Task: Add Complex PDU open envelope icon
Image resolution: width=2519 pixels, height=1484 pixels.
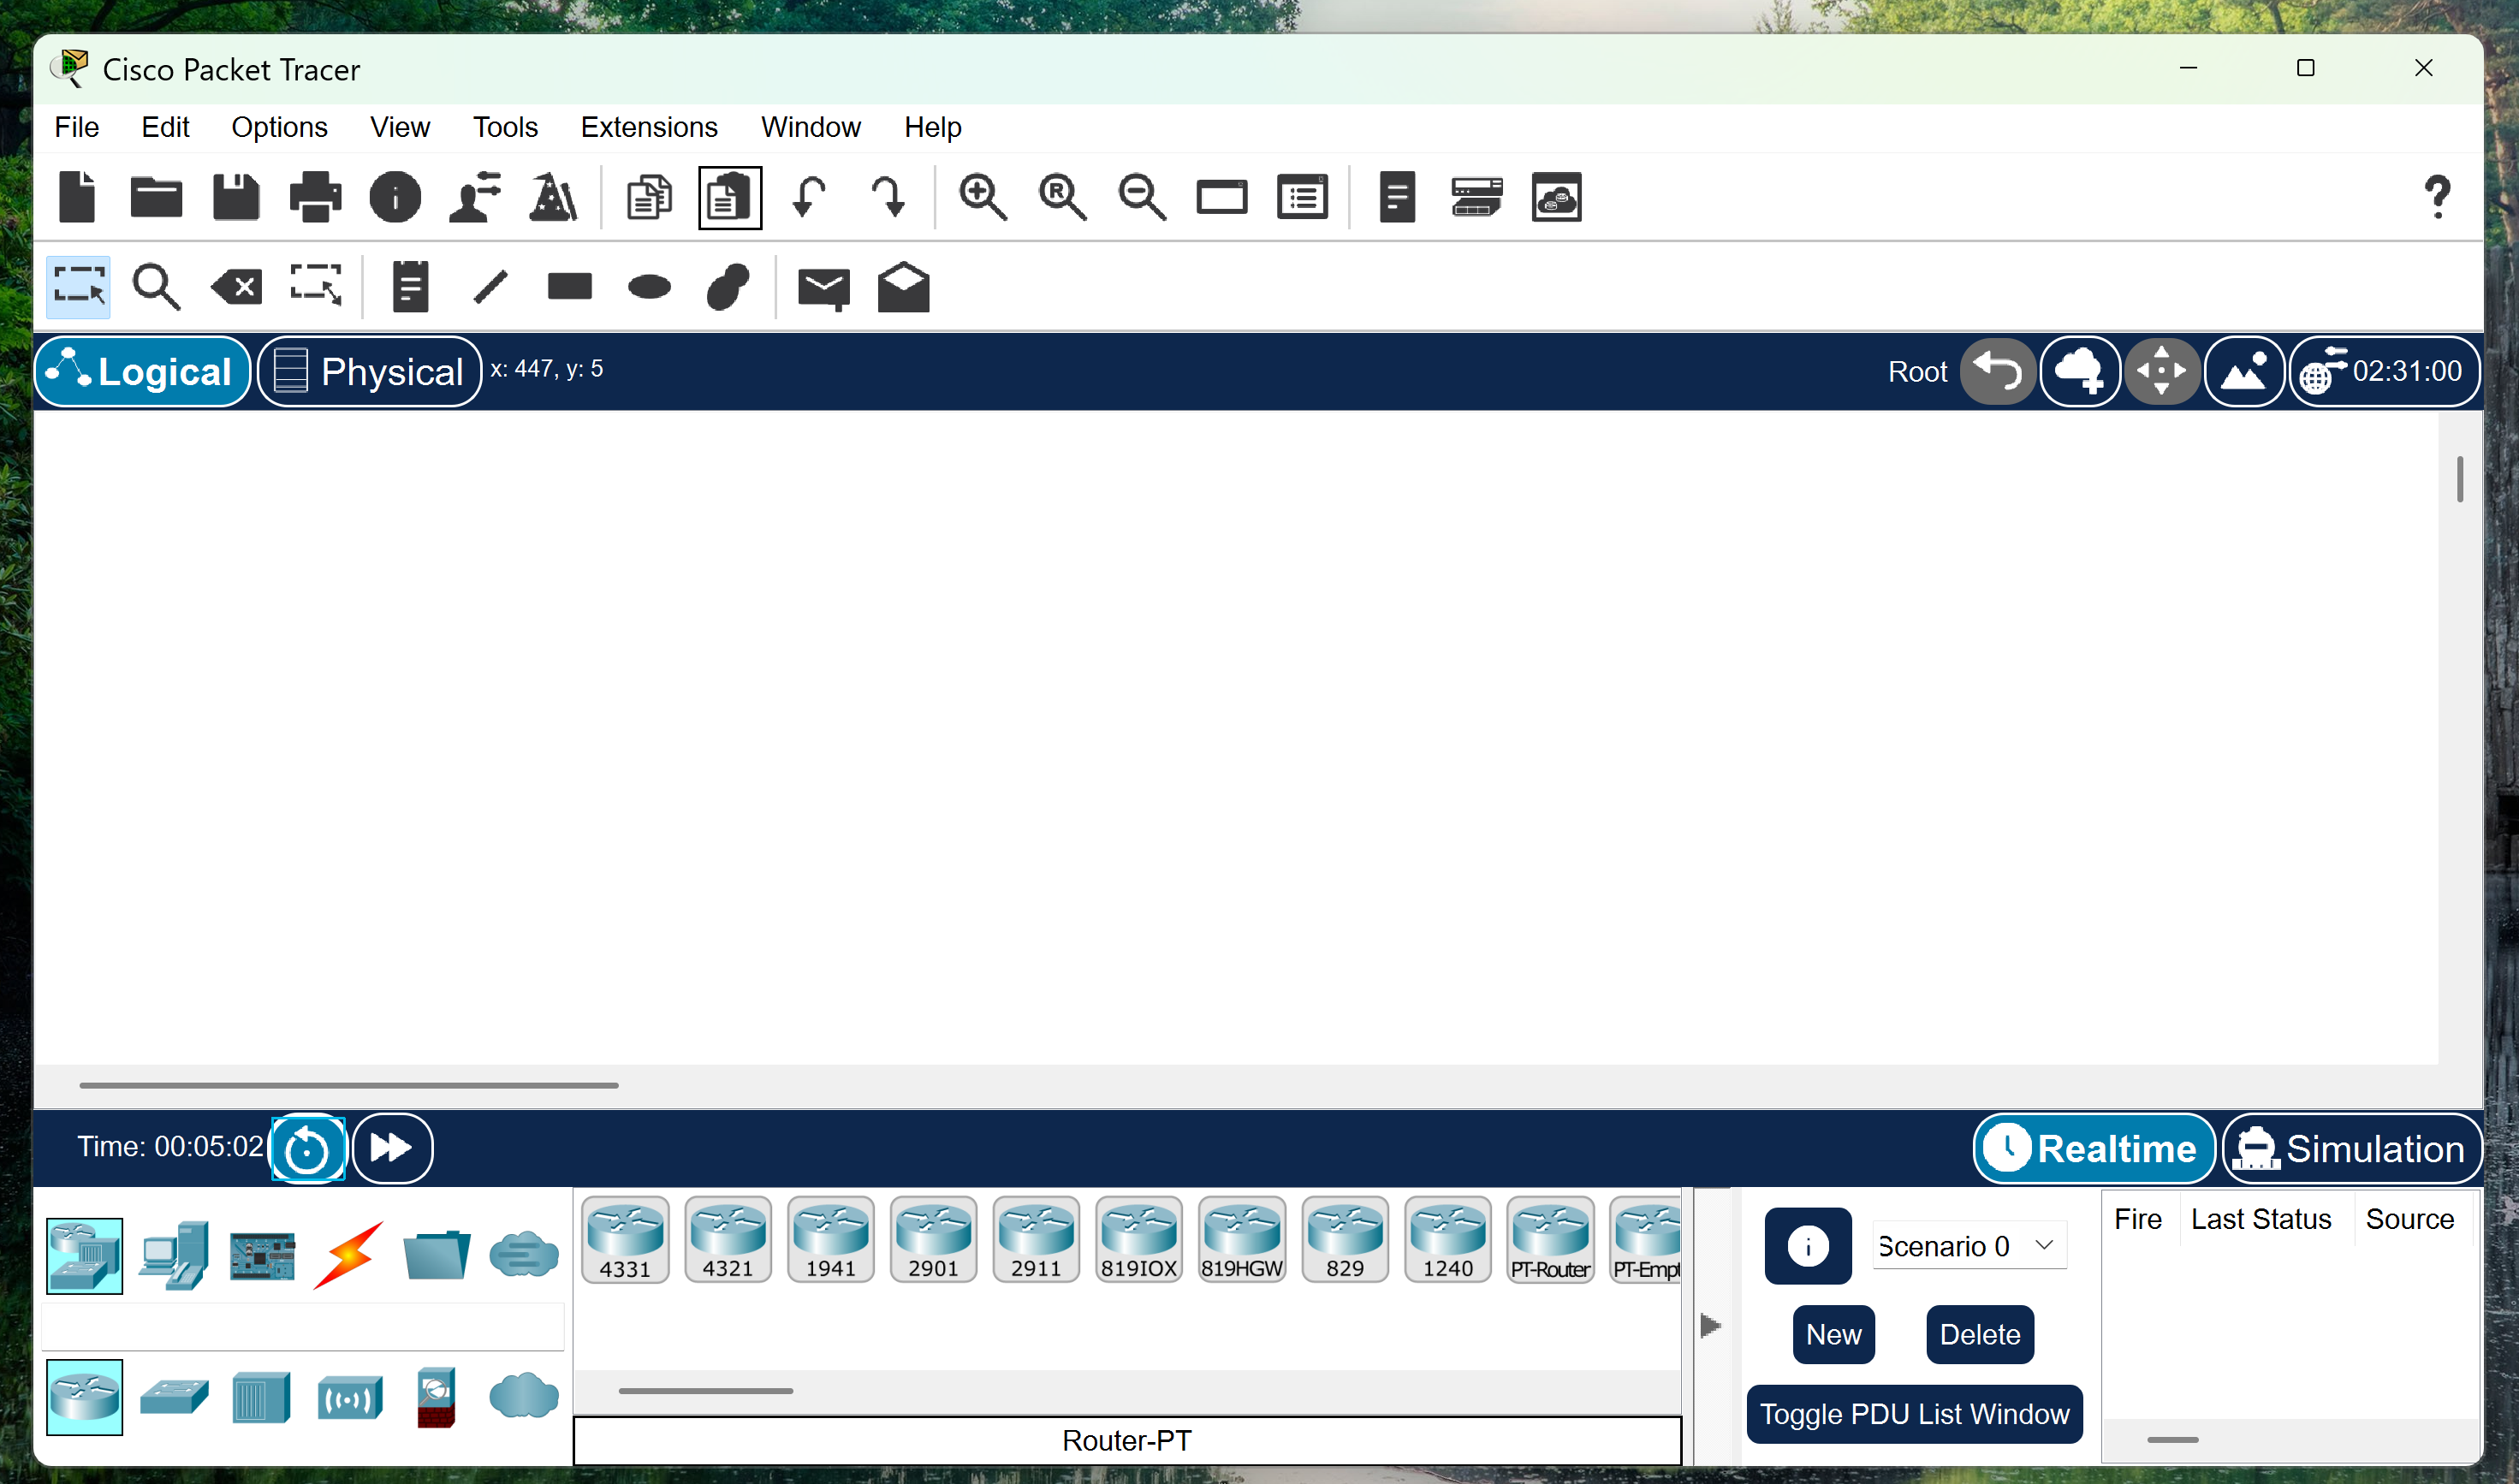Action: [x=903, y=288]
